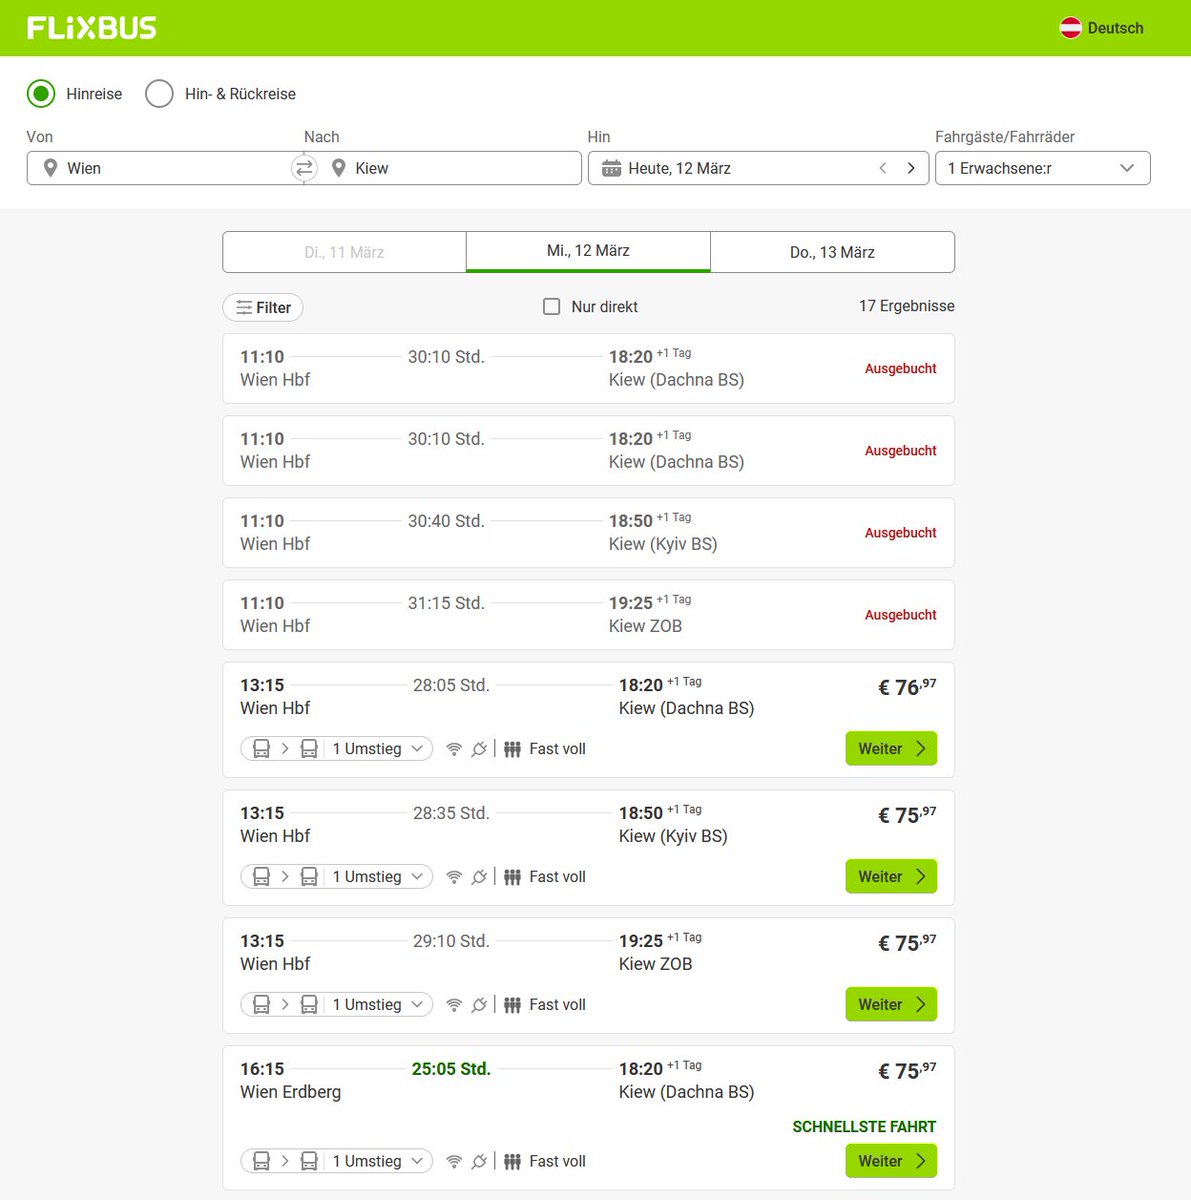Click seats occupancy icon on 29:10 Std. trip
Image resolution: width=1191 pixels, height=1200 pixels.
point(512,1005)
